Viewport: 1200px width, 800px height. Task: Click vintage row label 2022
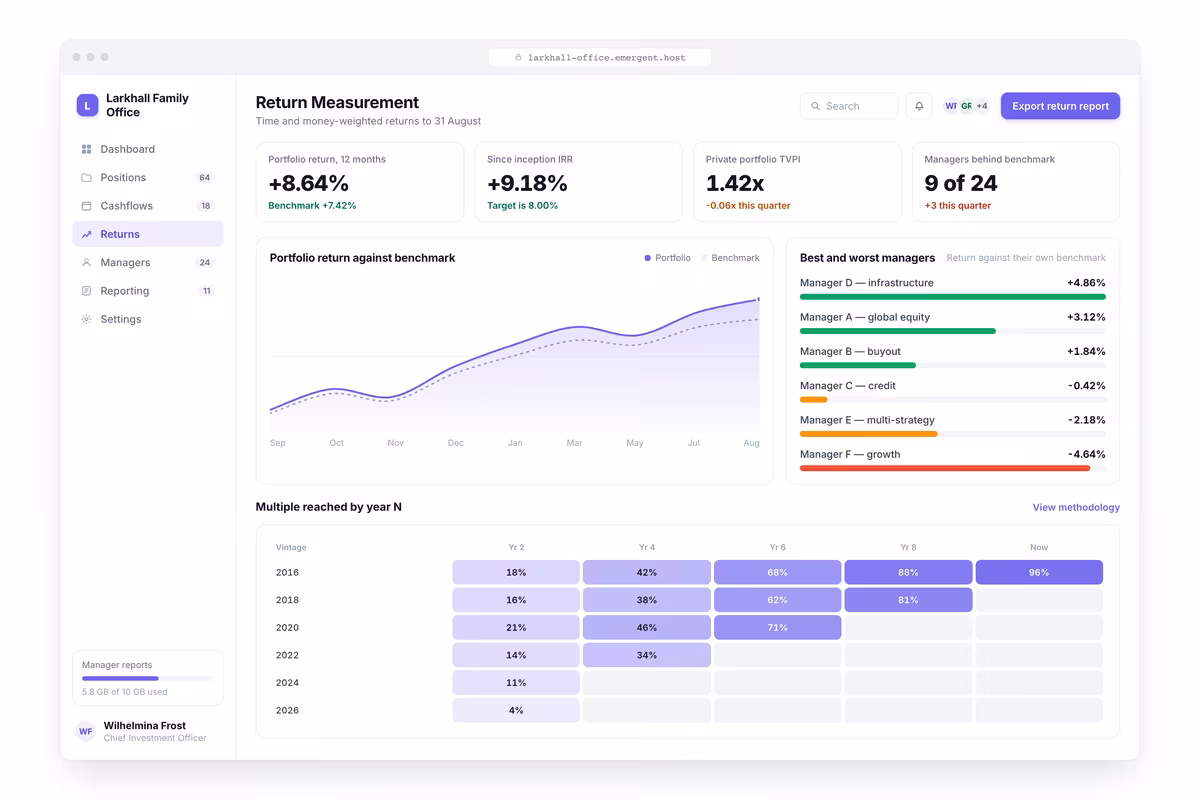pos(287,655)
